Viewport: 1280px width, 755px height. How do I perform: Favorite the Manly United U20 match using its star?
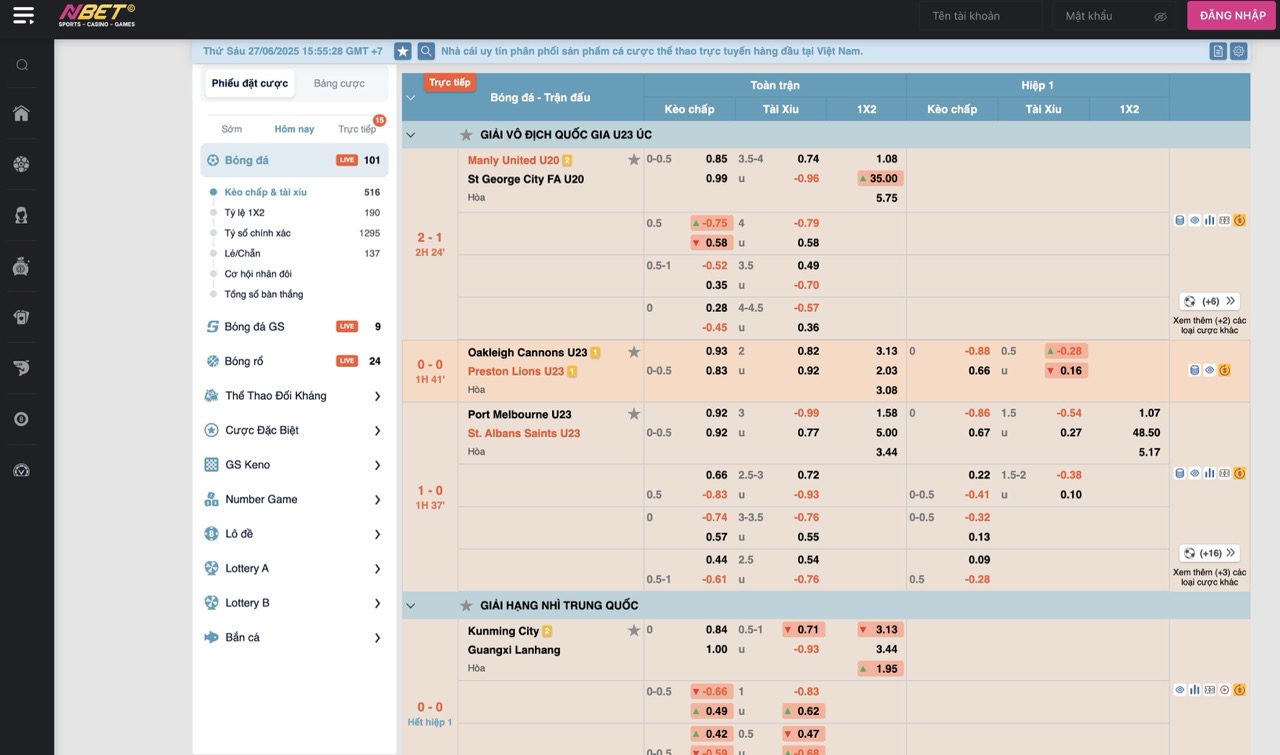click(x=633, y=160)
